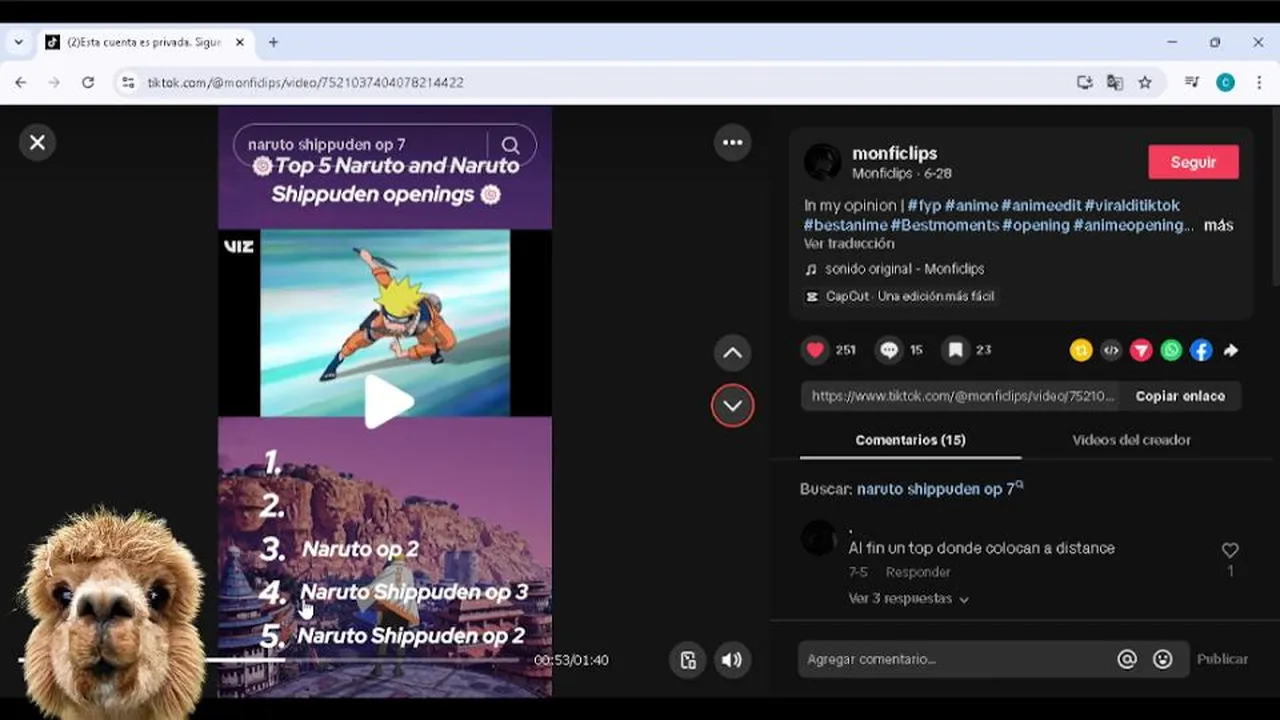Click the site info icon in address bar
Image resolution: width=1280 pixels, height=720 pixels.
pyautogui.click(x=127, y=83)
